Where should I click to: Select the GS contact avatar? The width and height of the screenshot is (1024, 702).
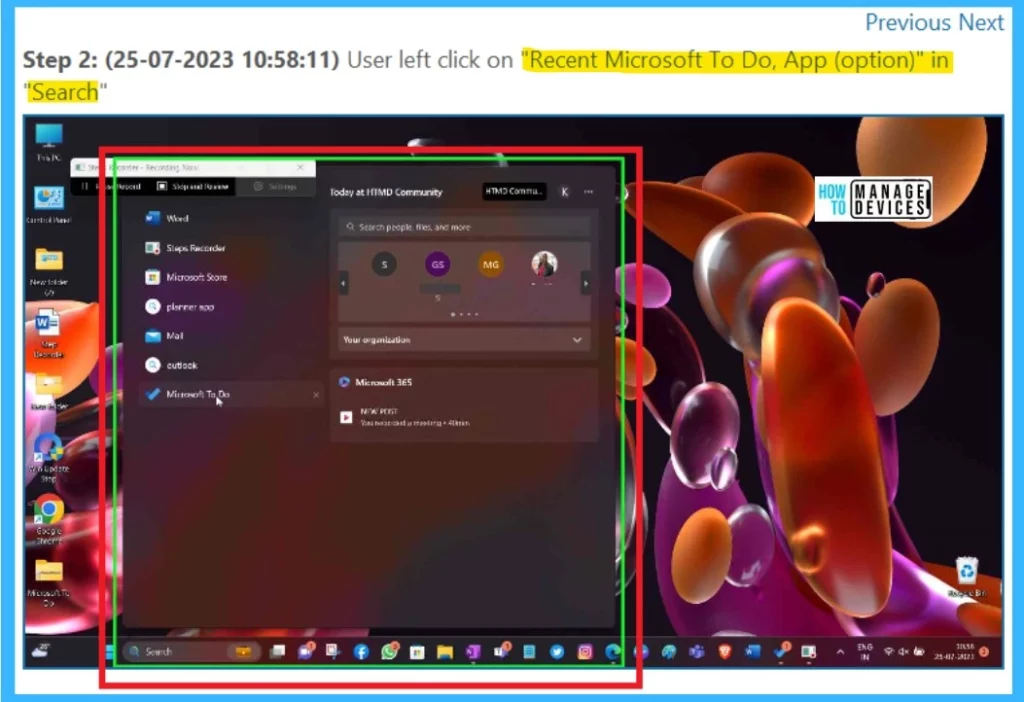coord(437,264)
